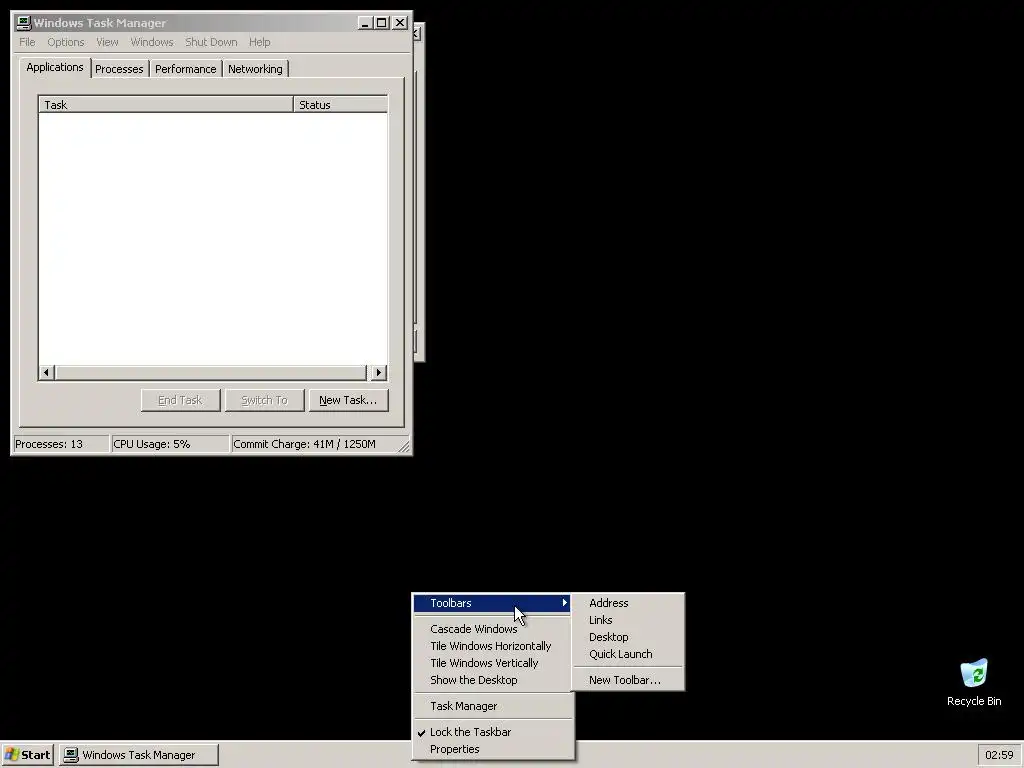
Task: Click the left scroll arrow in task list
Action: [46, 373]
